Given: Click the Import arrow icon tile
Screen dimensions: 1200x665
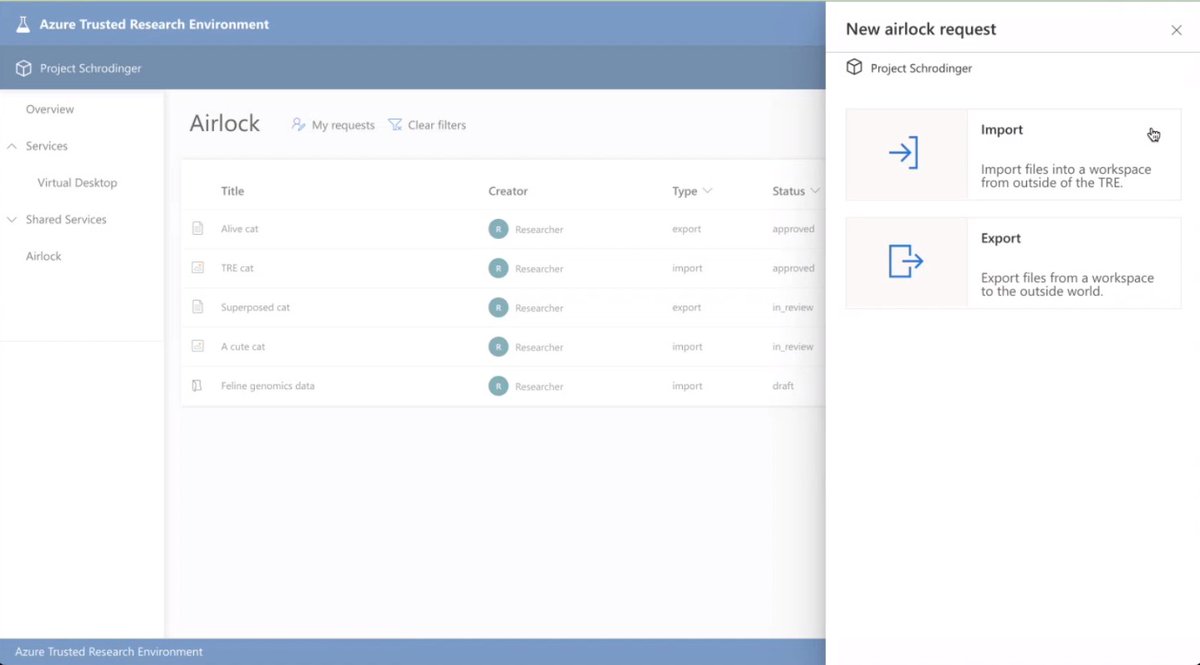Looking at the screenshot, I should pos(906,154).
